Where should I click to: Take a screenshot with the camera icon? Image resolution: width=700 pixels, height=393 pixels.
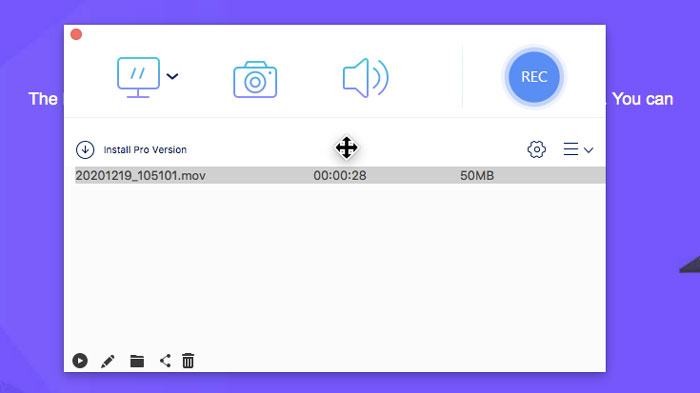coord(255,79)
